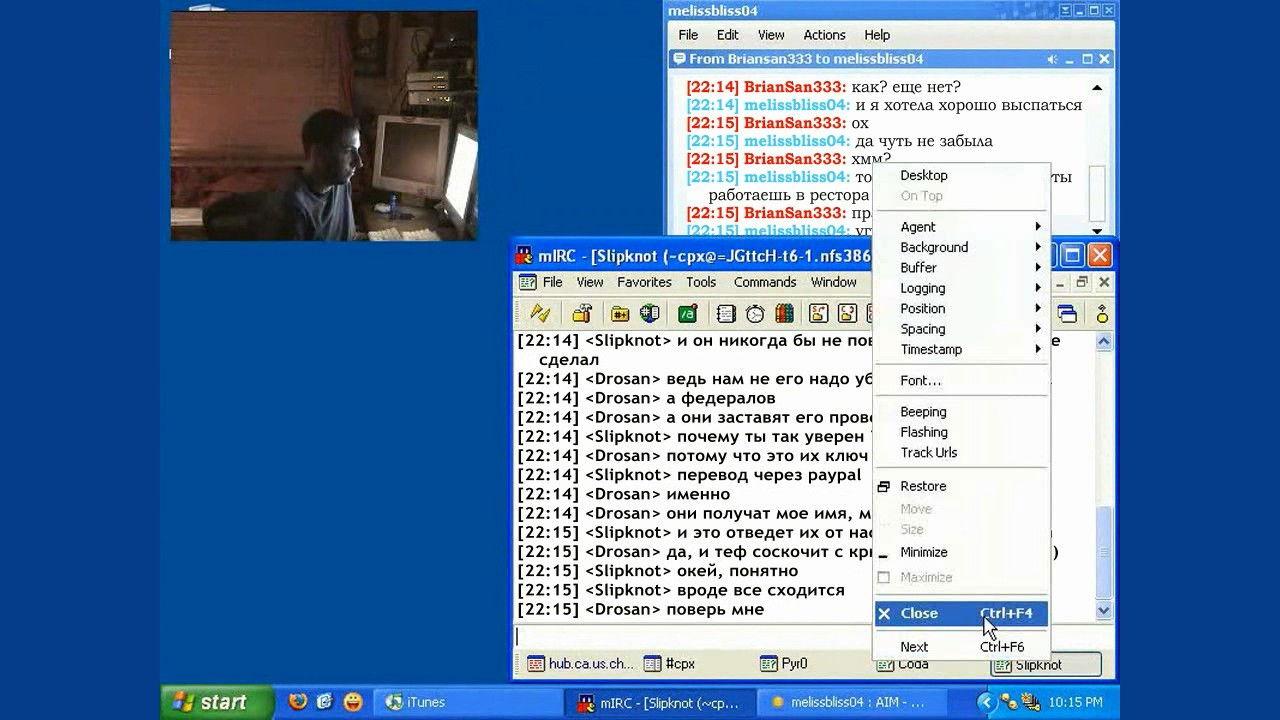Open the Channels folder toolbar icon
Viewport: 1280px width, 720px height.
620,314
